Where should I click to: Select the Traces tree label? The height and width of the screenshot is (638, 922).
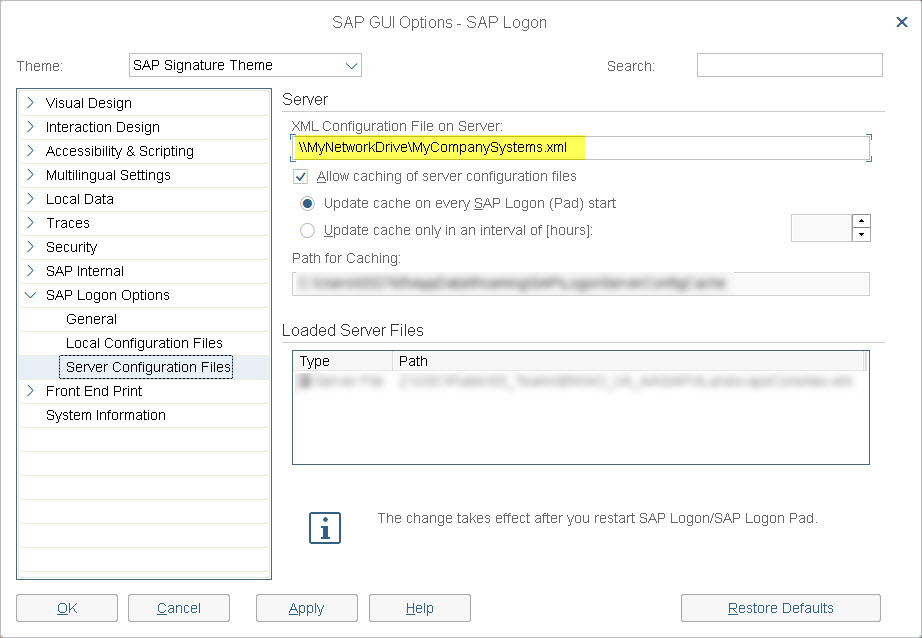[68, 223]
